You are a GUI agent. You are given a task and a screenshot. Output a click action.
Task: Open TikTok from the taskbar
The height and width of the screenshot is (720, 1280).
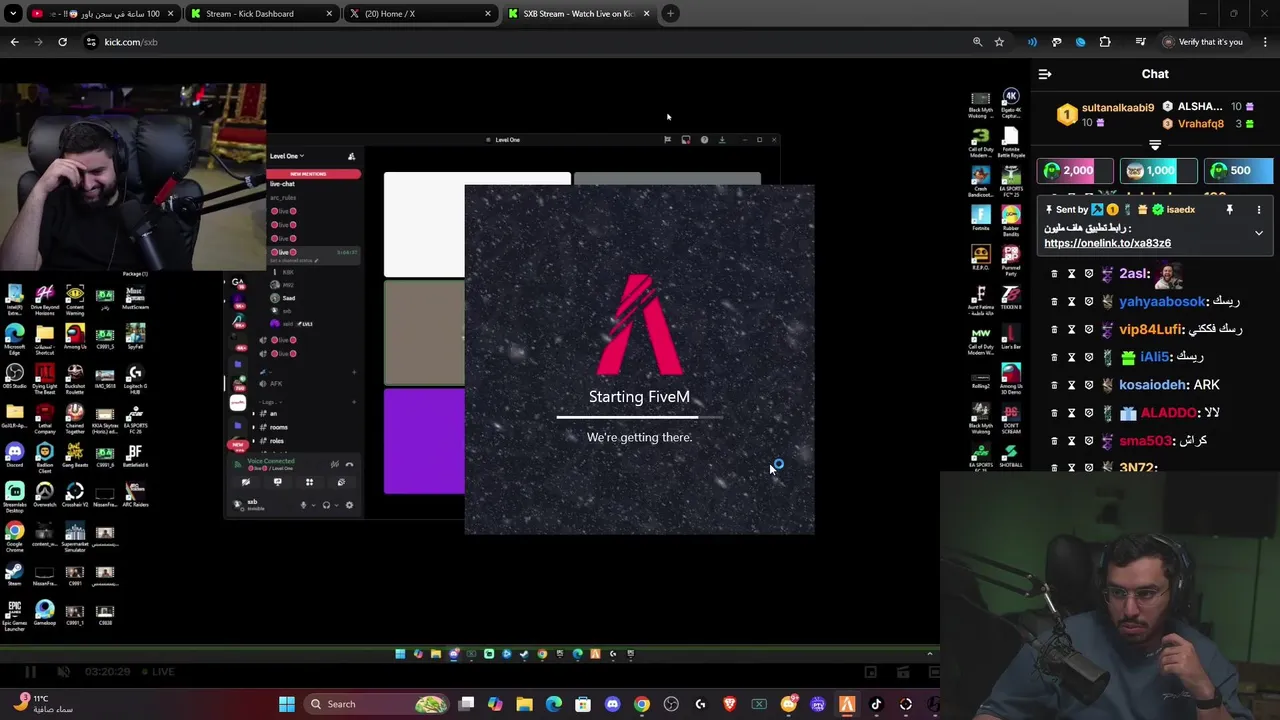tap(876, 704)
